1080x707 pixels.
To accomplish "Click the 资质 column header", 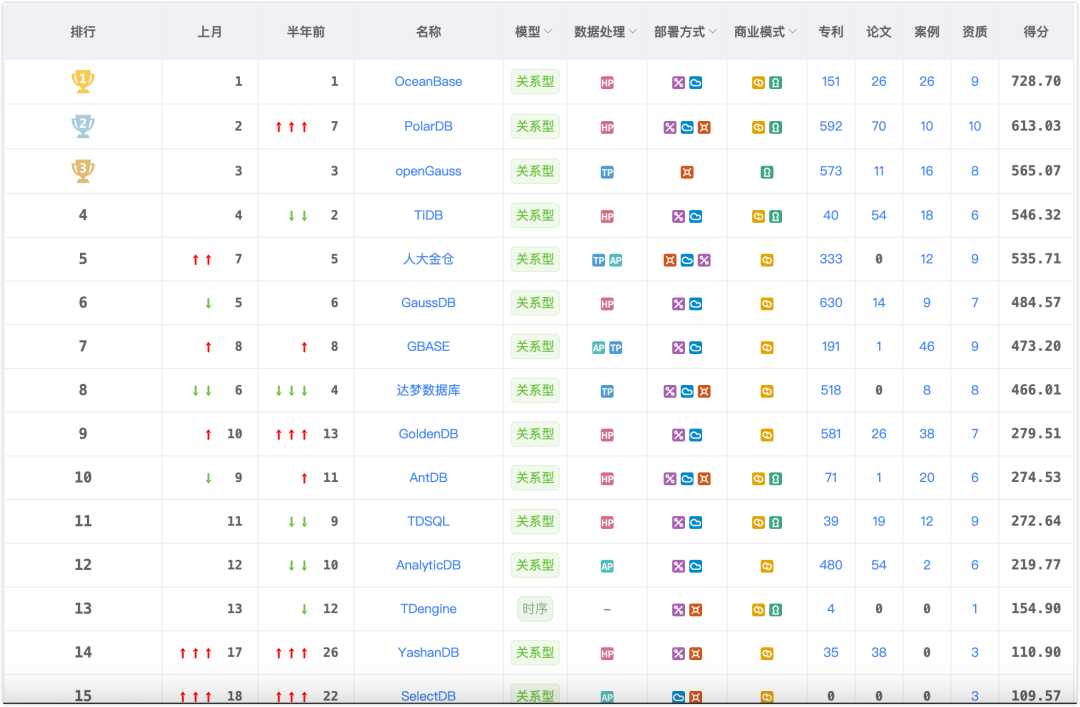I will pyautogui.click(x=975, y=32).
